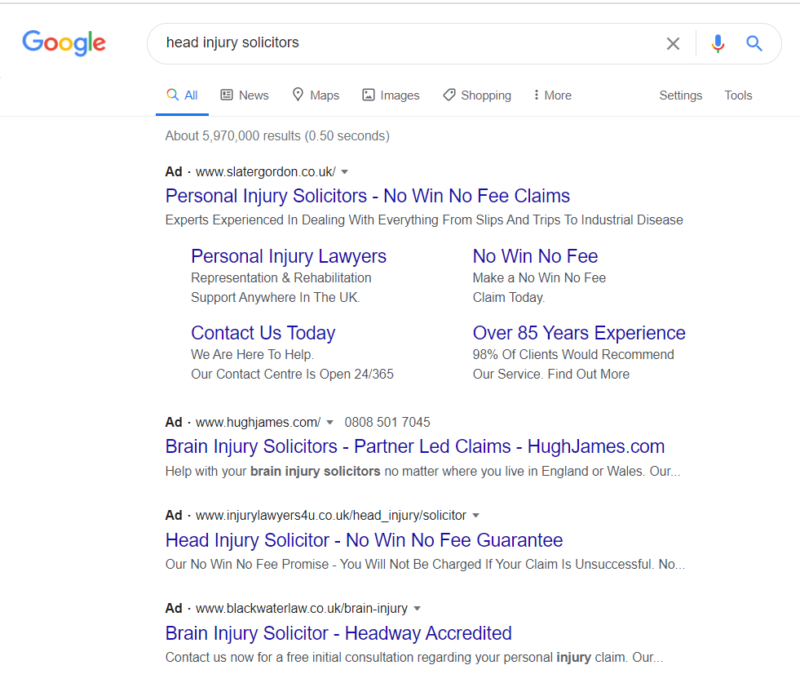The image size is (800, 683).
Task: Expand dropdown arrow next to injurylawyers4u.co.uk URL
Action: pos(476,515)
